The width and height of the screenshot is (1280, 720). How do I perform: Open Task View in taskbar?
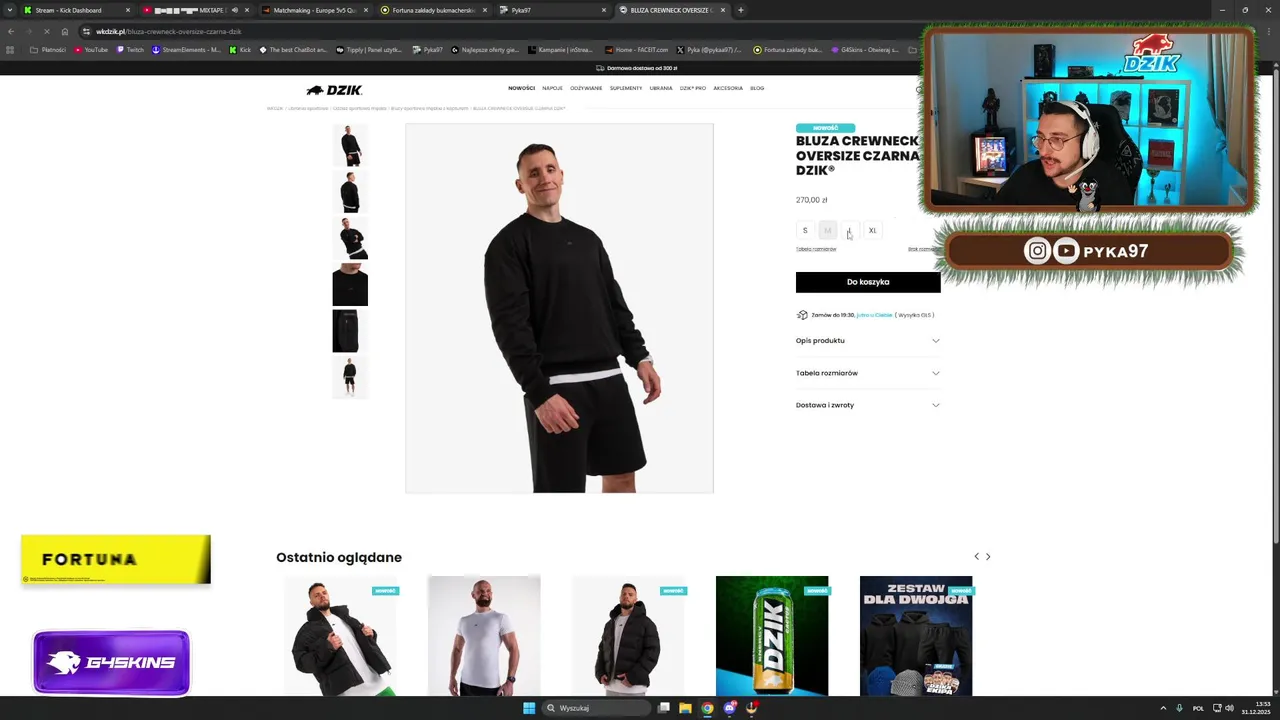pyautogui.click(x=663, y=708)
